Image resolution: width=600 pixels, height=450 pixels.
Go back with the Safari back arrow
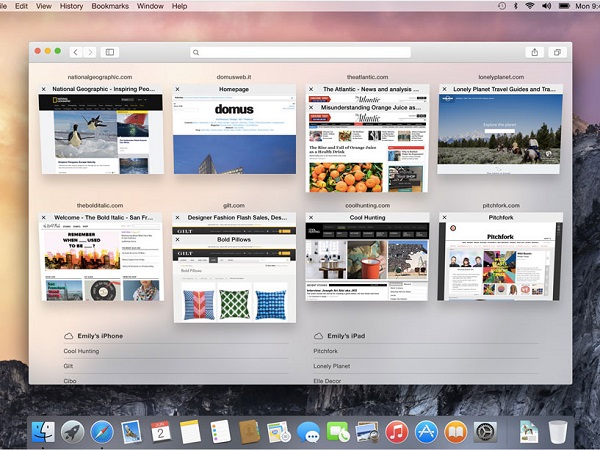click(x=76, y=52)
